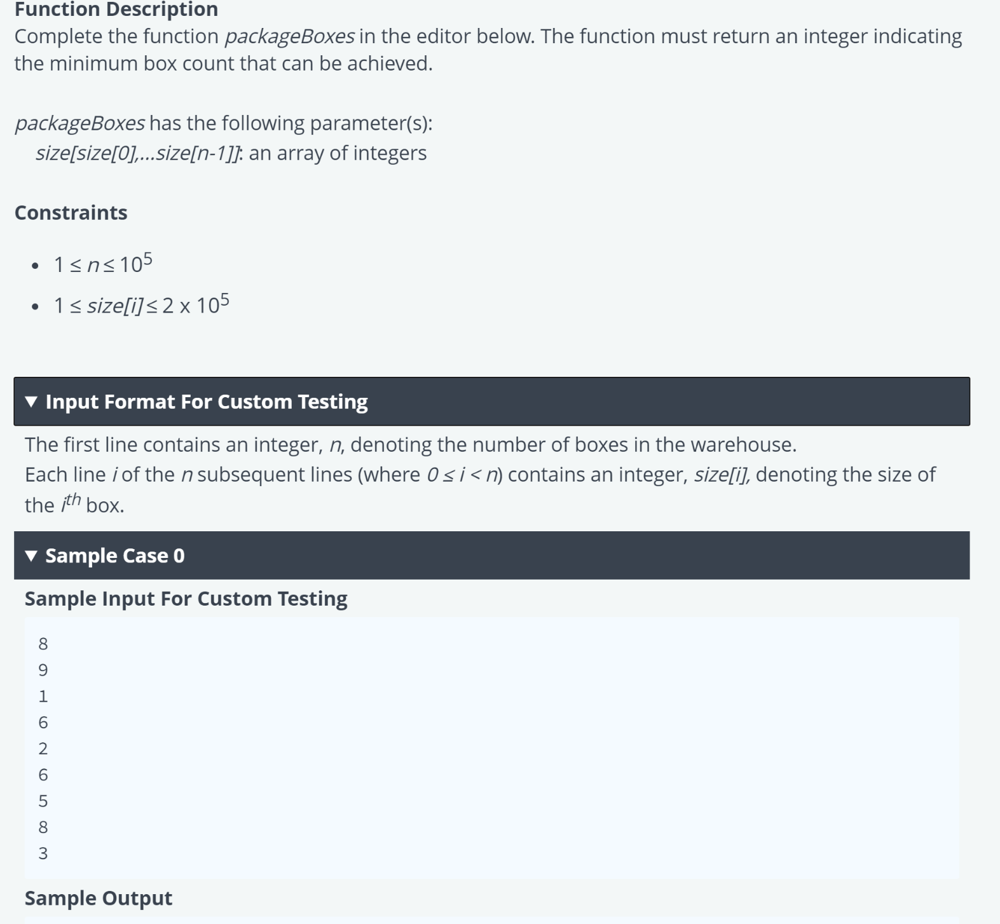The image size is (1000, 924).
Task: Click the text 'The first line contains an integer'
Action: click(x=172, y=445)
